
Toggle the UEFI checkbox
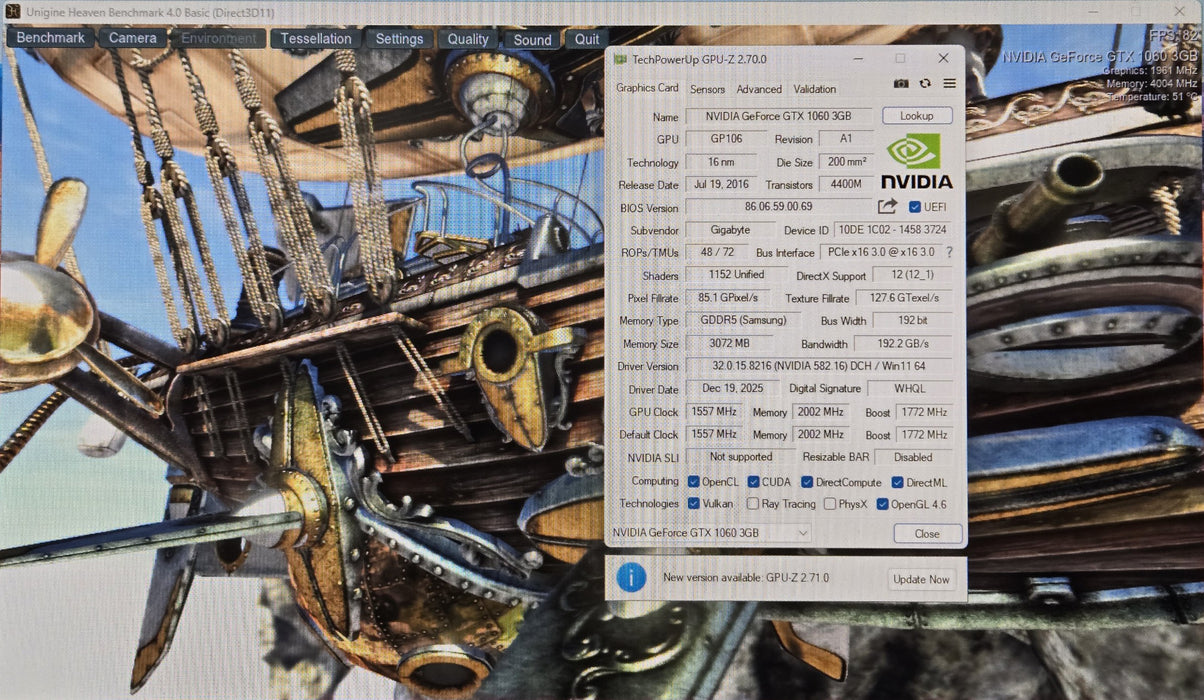pos(914,207)
